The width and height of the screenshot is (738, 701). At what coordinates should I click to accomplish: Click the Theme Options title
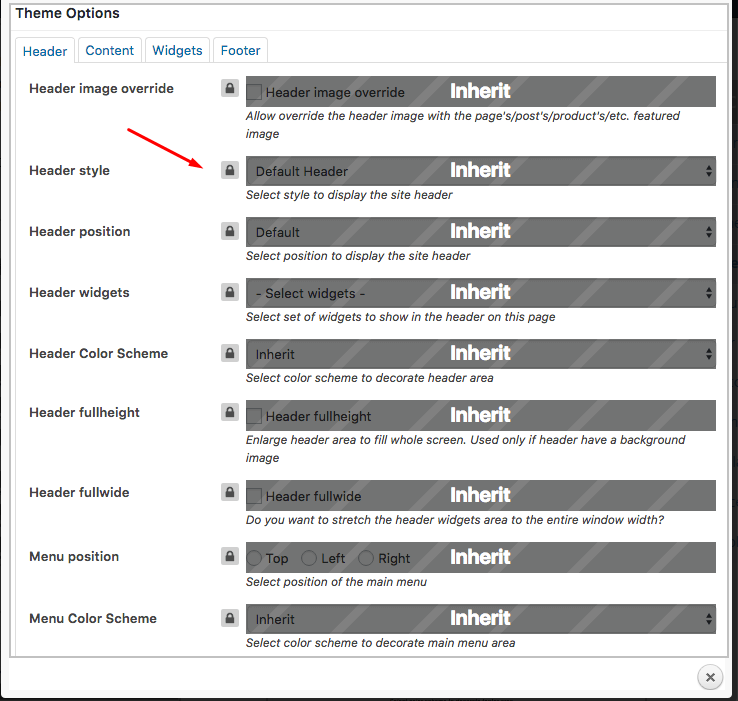click(x=67, y=13)
